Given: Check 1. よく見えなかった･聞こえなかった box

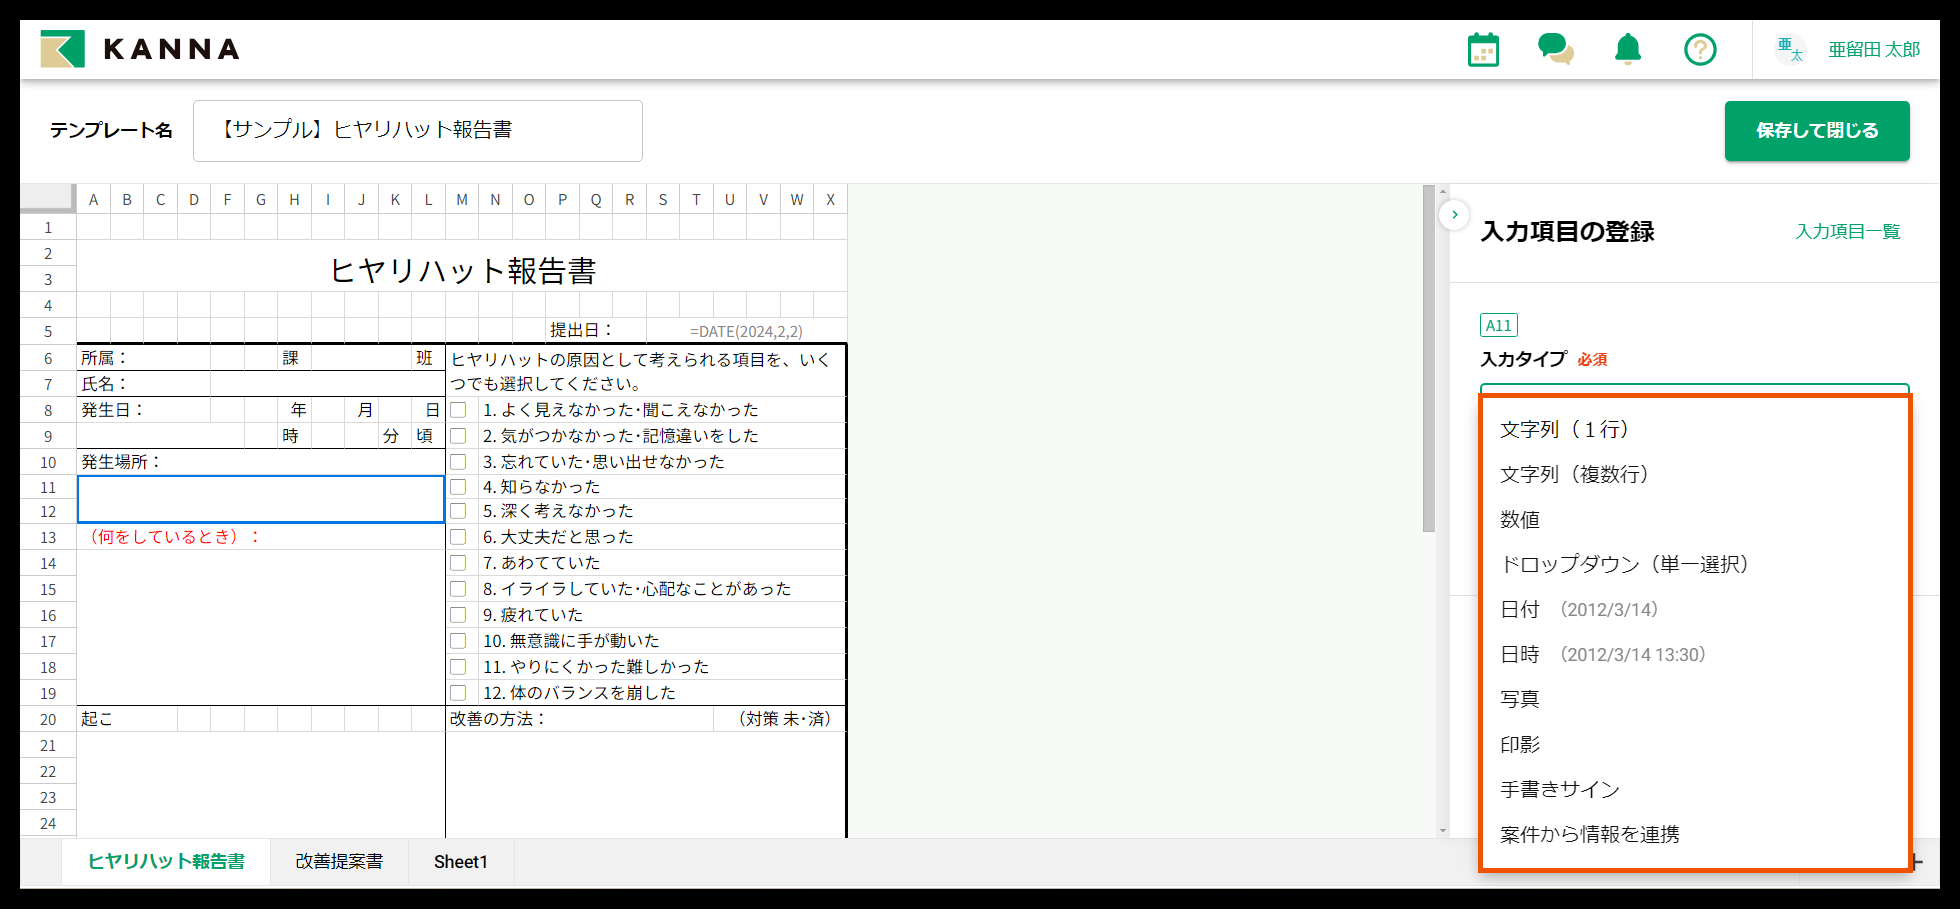Looking at the screenshot, I should 458,410.
